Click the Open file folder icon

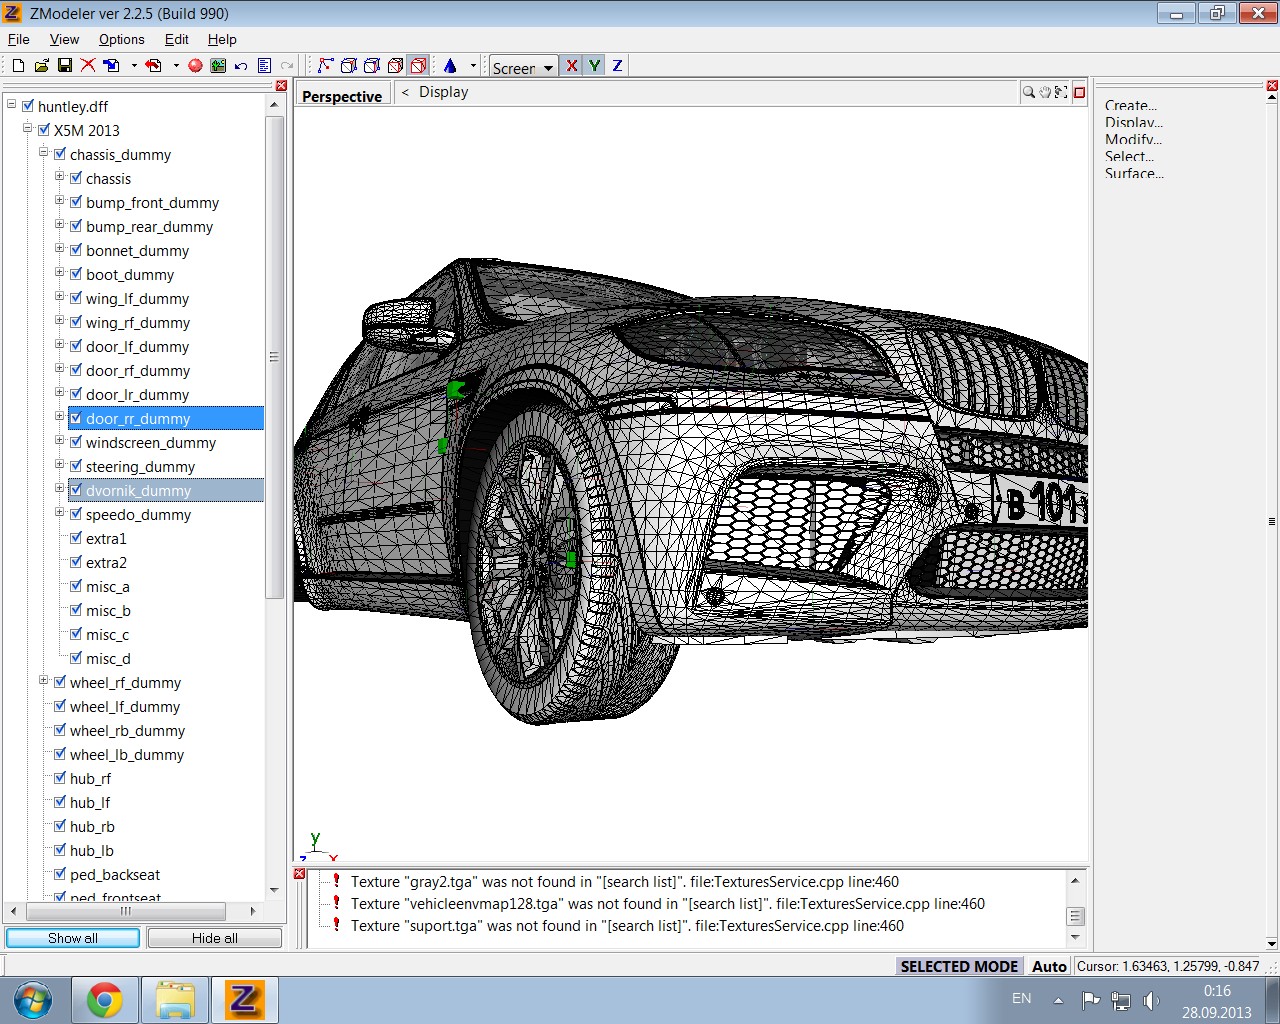pos(41,66)
